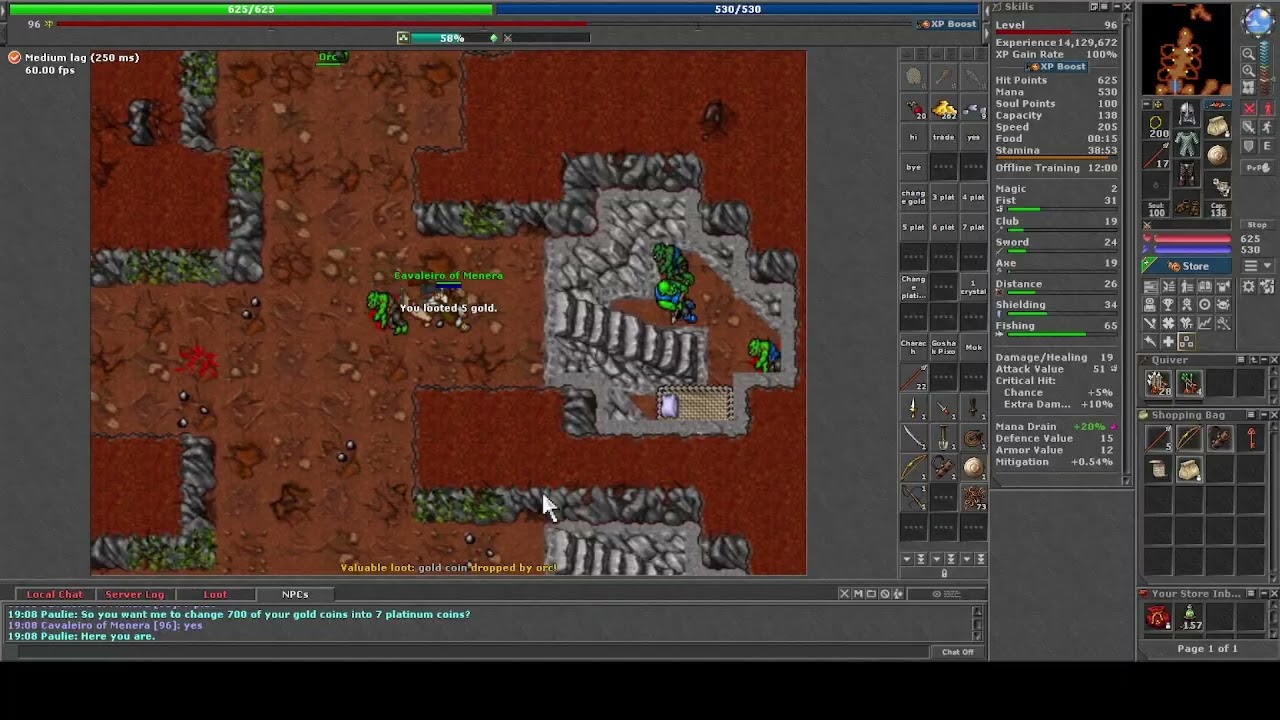Open the Loot chat tab

(x=215, y=594)
